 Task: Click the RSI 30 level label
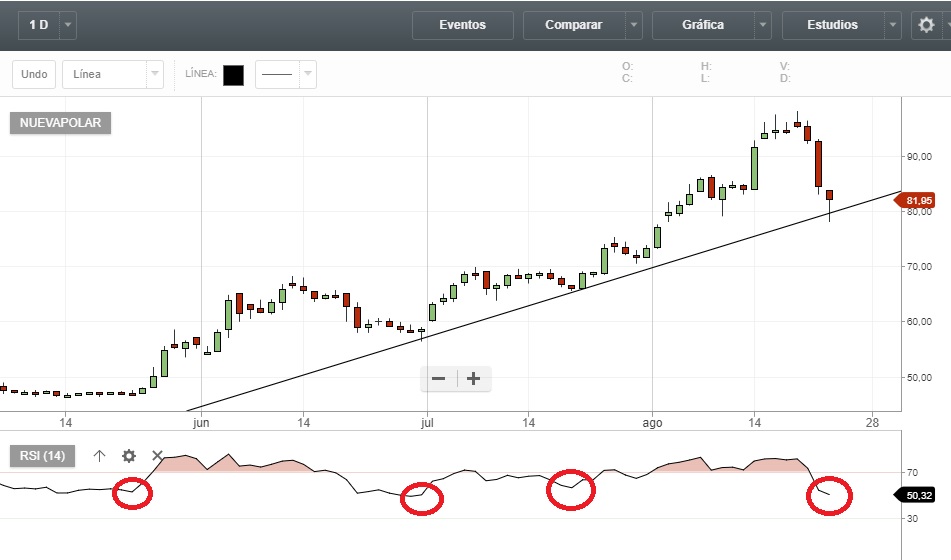pyautogui.click(x=913, y=519)
